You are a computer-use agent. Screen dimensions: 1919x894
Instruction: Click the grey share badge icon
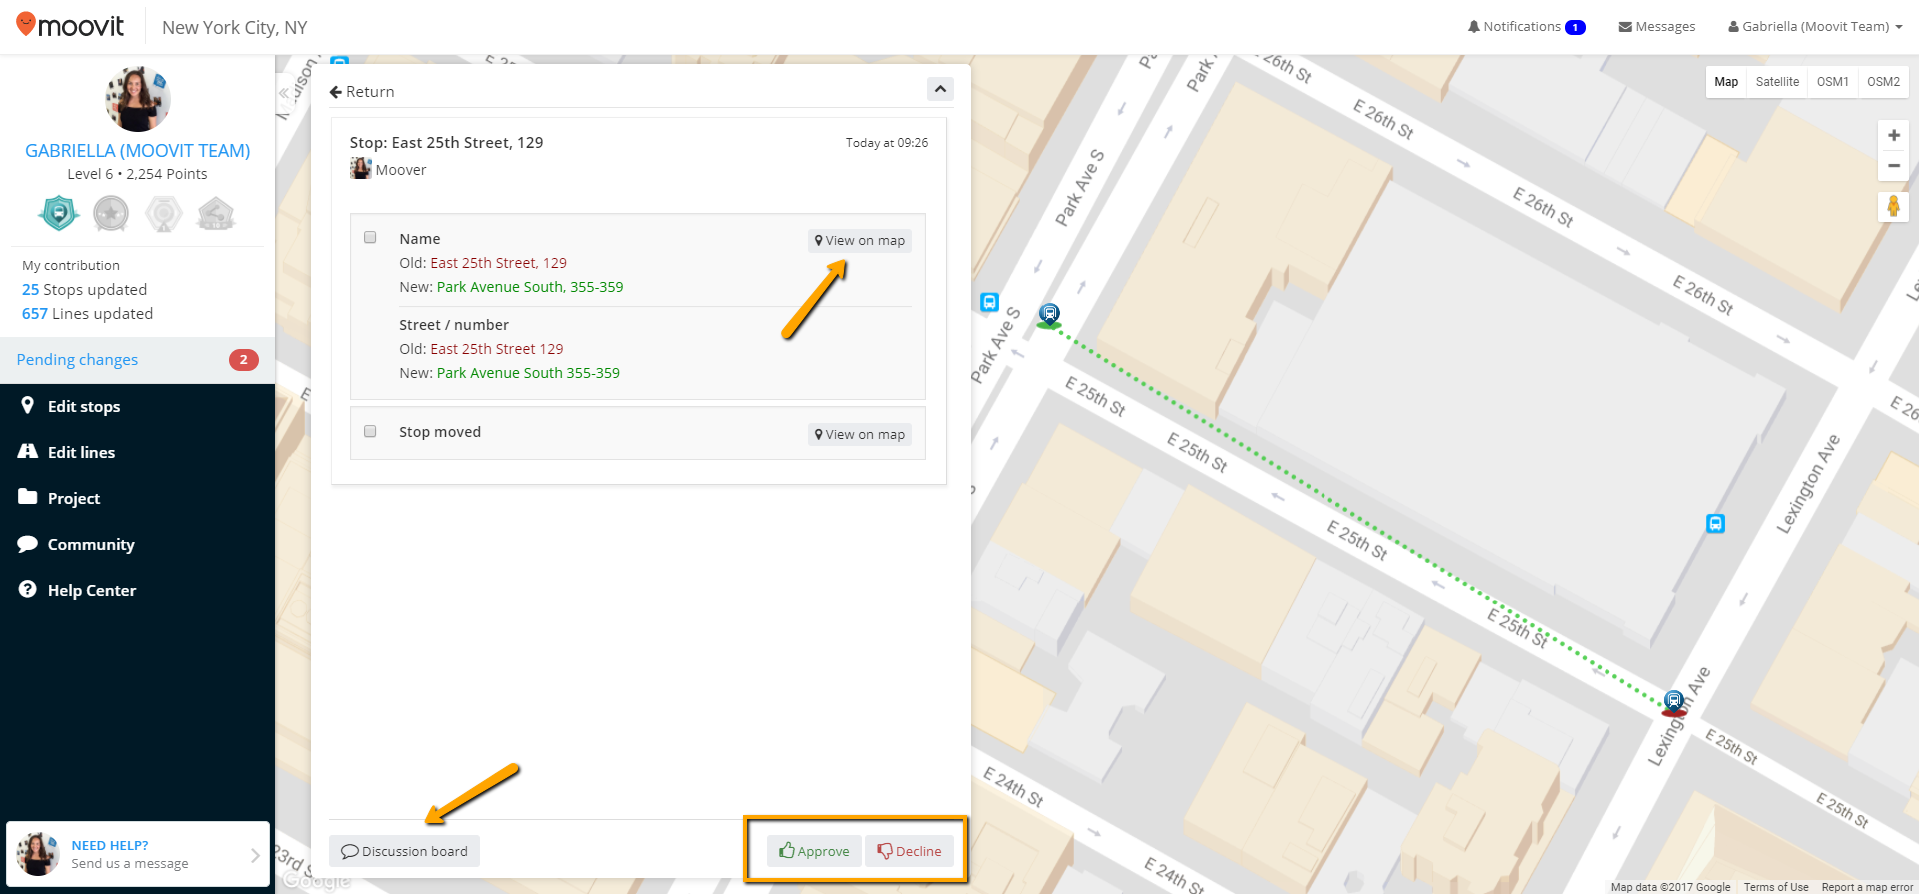pyautogui.click(x=216, y=213)
